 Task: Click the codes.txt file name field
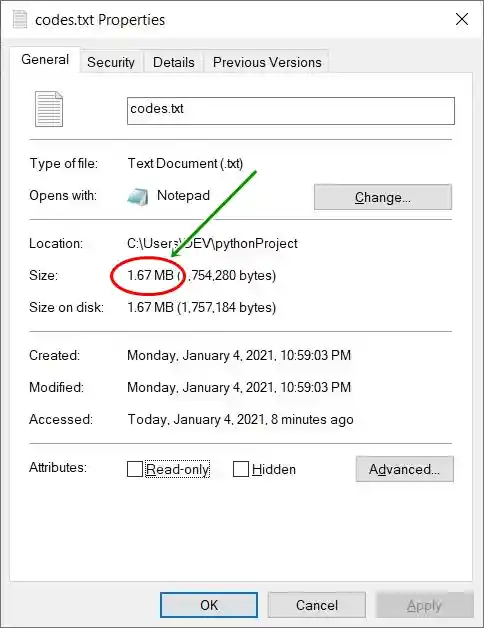point(291,111)
